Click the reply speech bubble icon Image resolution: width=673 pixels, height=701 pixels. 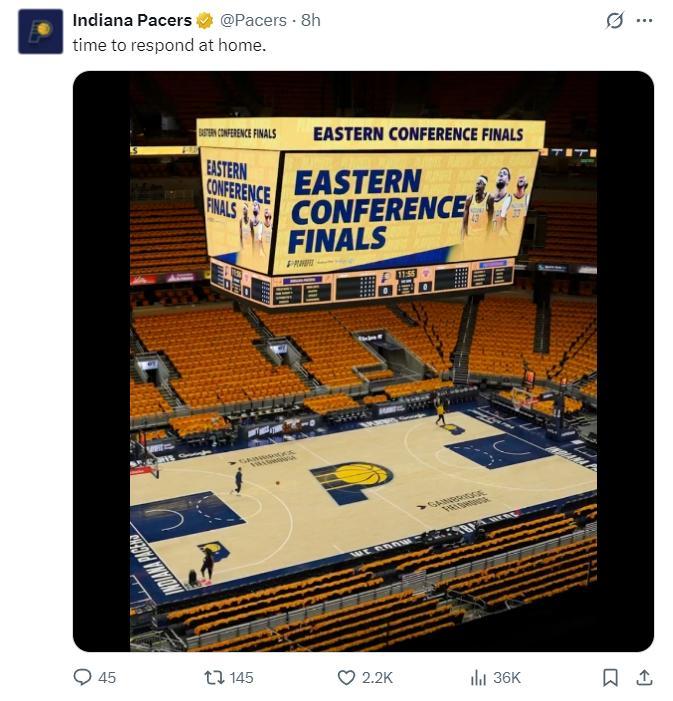(x=83, y=677)
